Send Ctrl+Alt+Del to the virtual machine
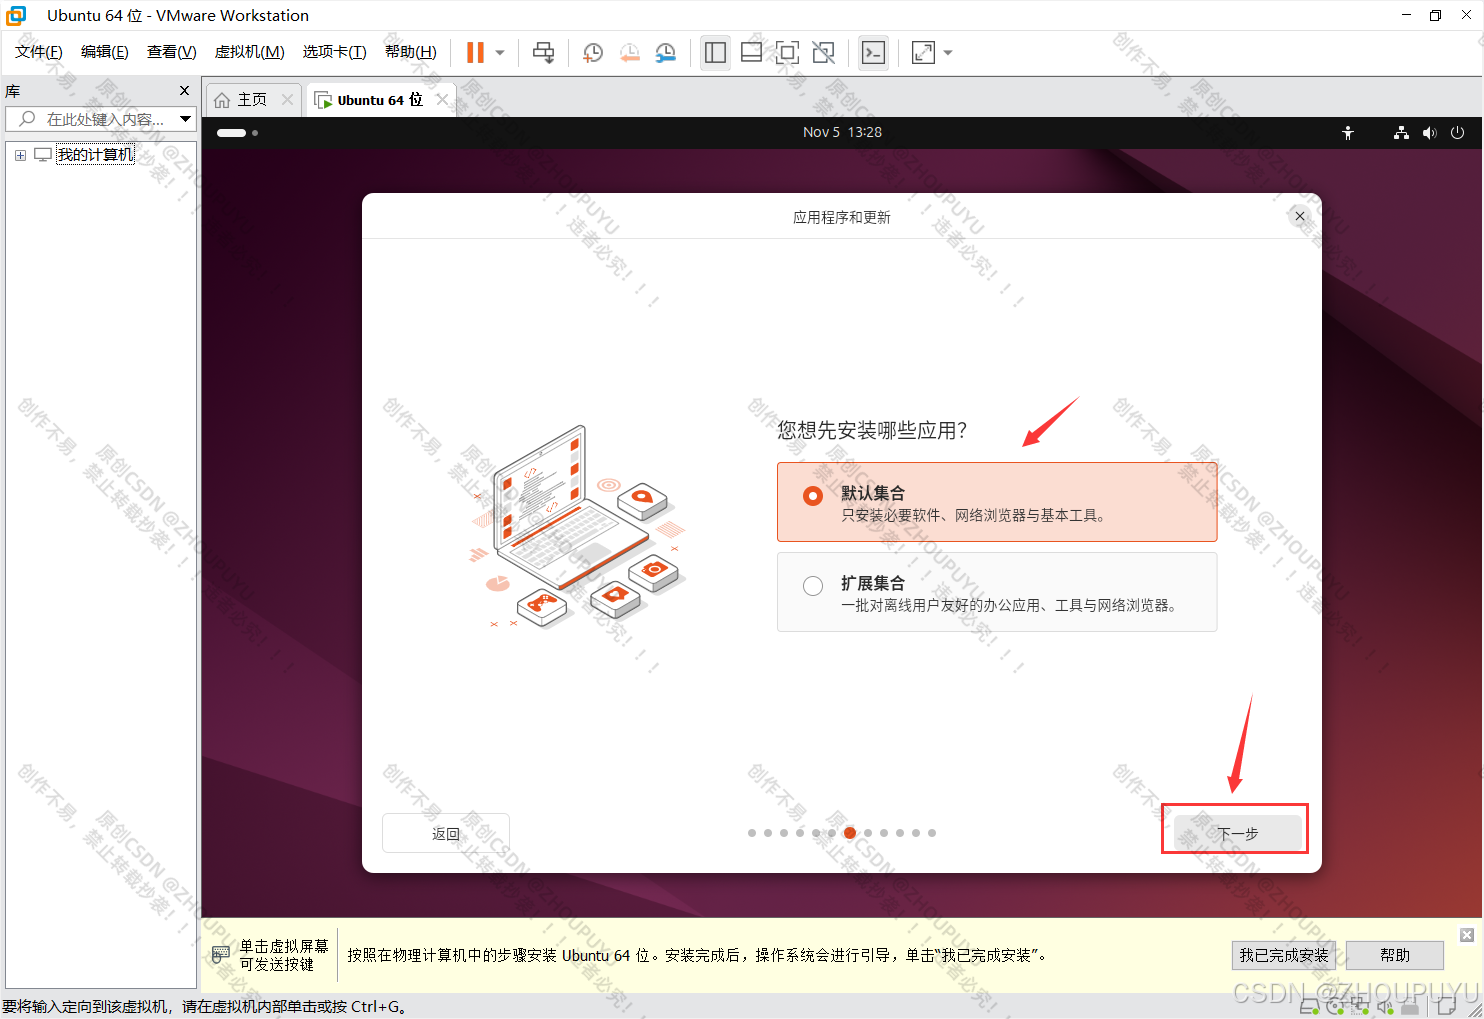 click(543, 53)
